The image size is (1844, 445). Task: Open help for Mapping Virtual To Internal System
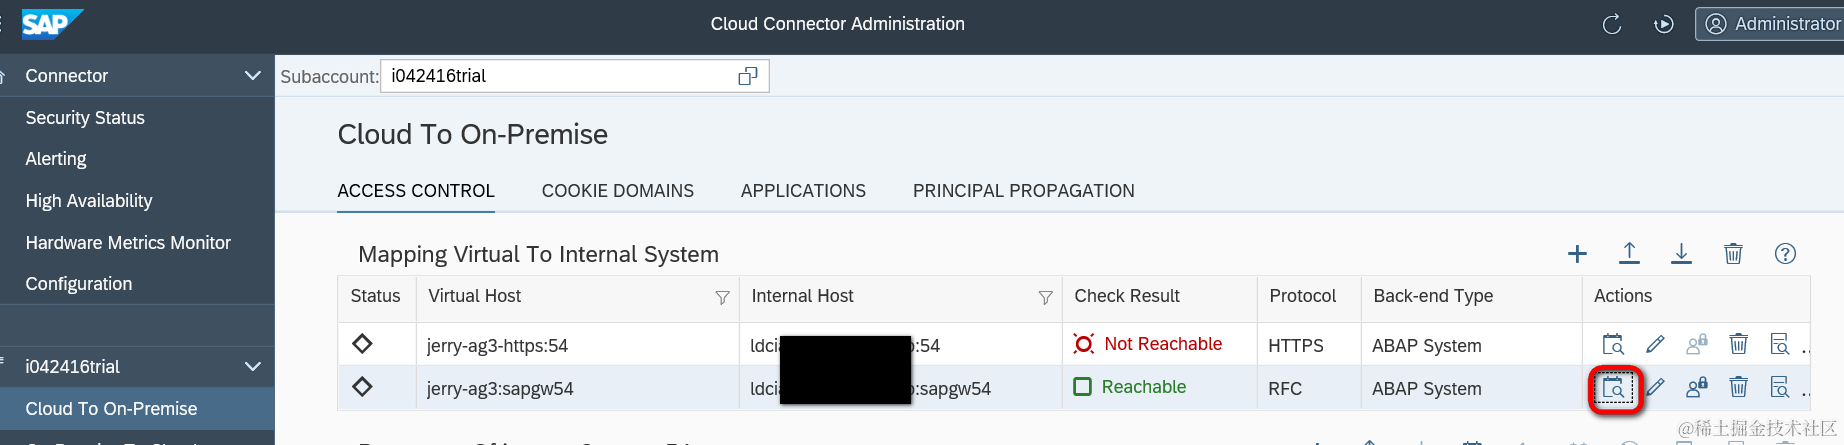tap(1785, 254)
